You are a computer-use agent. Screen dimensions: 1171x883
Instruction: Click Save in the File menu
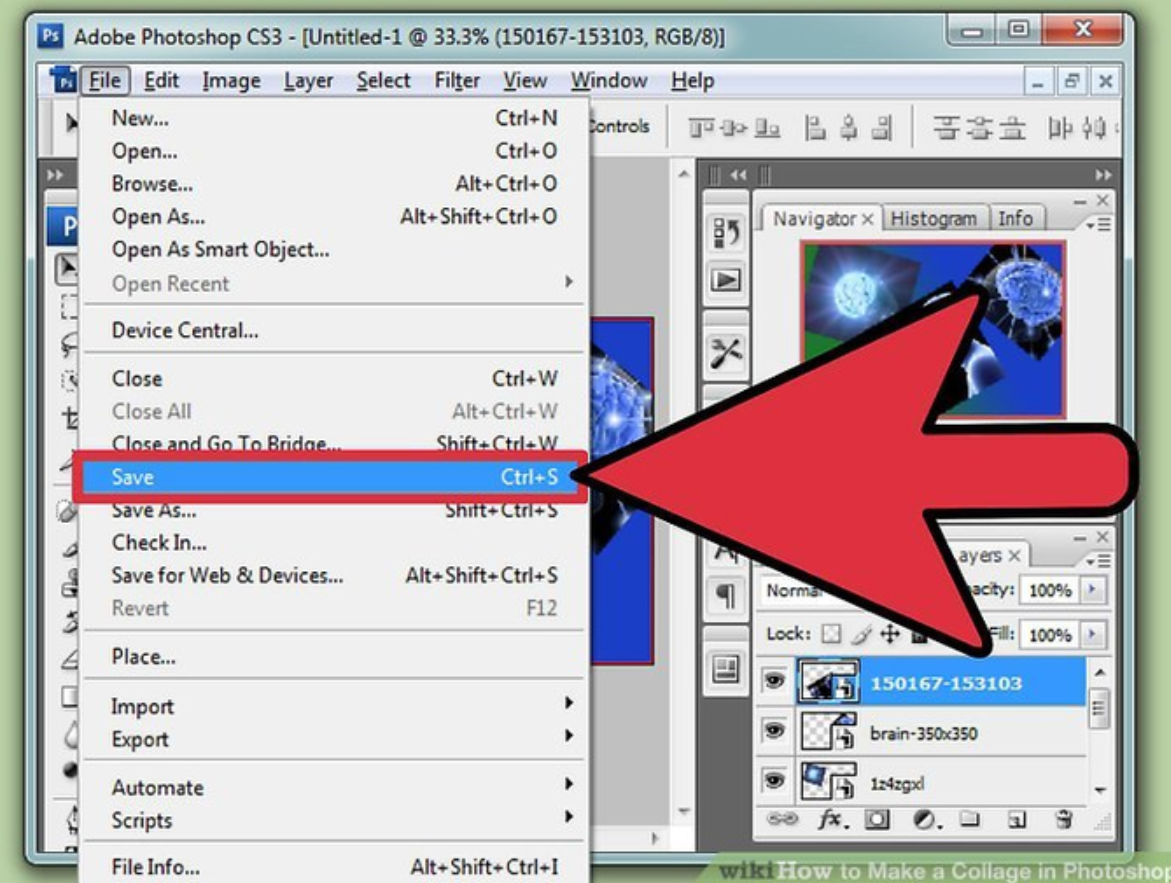334,477
